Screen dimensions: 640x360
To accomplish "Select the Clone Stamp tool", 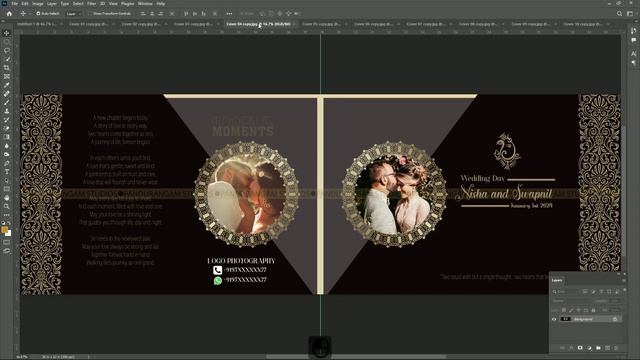I will [x=7, y=111].
